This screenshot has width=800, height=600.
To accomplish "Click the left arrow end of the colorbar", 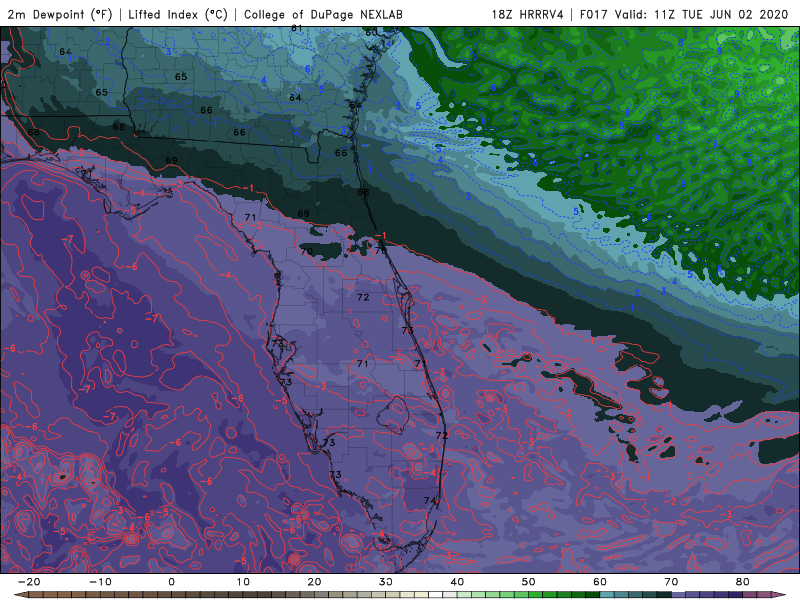I will tap(20, 595).
